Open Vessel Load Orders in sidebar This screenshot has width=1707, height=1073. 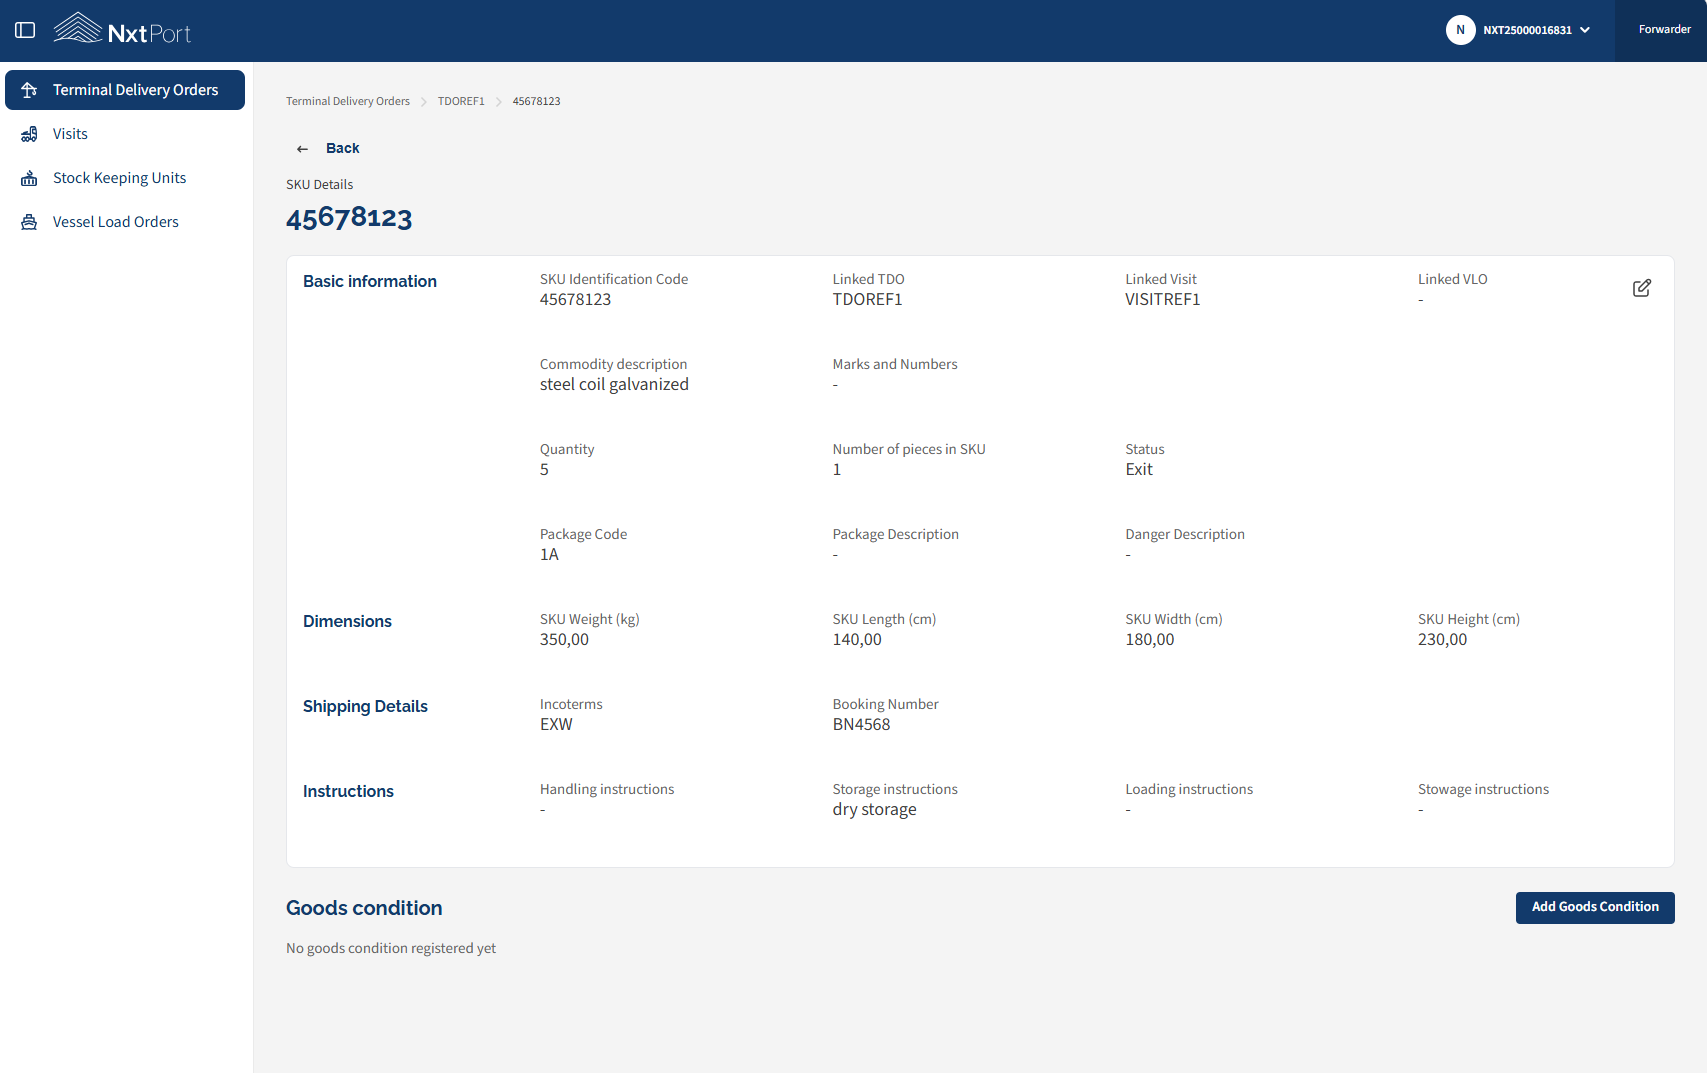point(125,222)
